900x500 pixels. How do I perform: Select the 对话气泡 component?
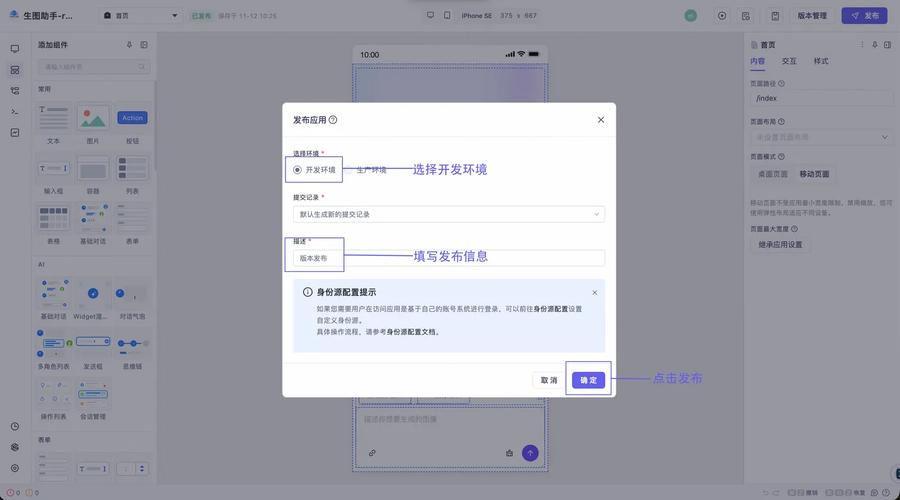pyautogui.click(x=133, y=300)
